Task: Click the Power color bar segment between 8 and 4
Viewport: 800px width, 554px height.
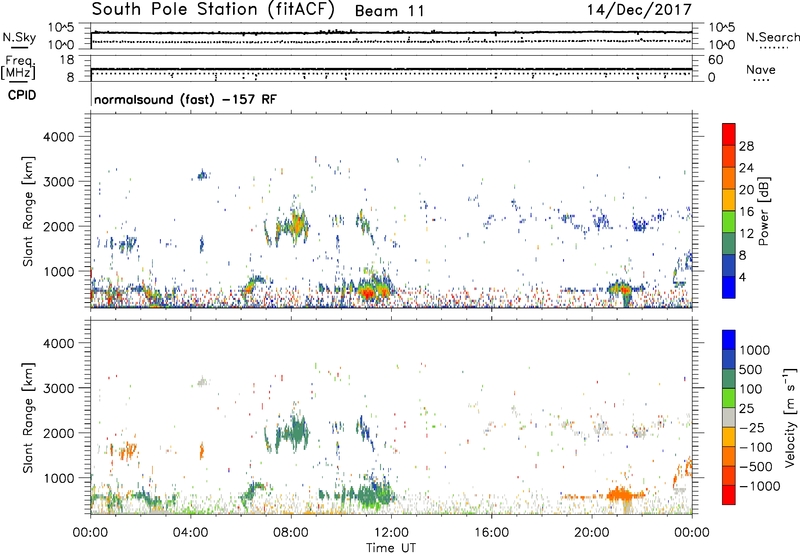Action: click(729, 265)
